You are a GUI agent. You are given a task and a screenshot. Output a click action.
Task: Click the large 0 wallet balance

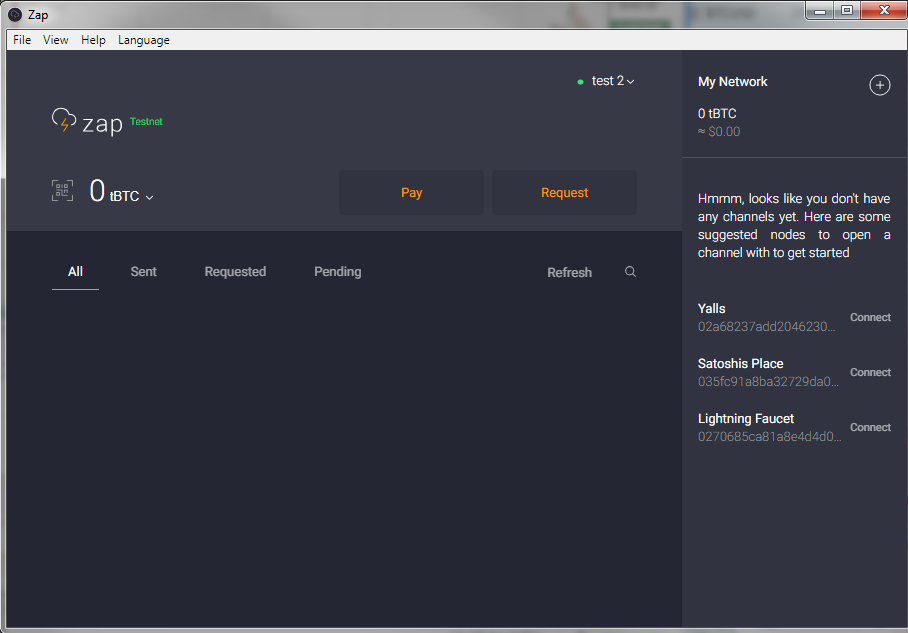click(97, 191)
